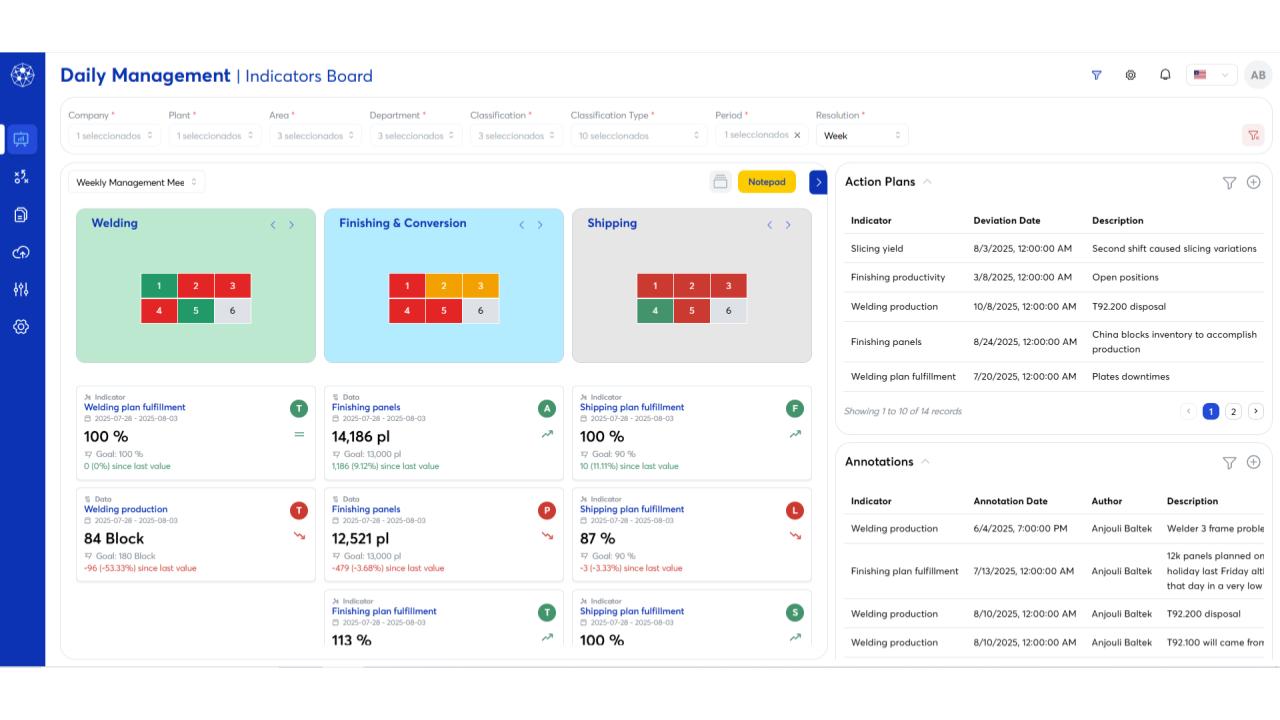Screen dimensions: 1280x720
Task: Collapse the Action Plans panel
Action: pos(927,182)
